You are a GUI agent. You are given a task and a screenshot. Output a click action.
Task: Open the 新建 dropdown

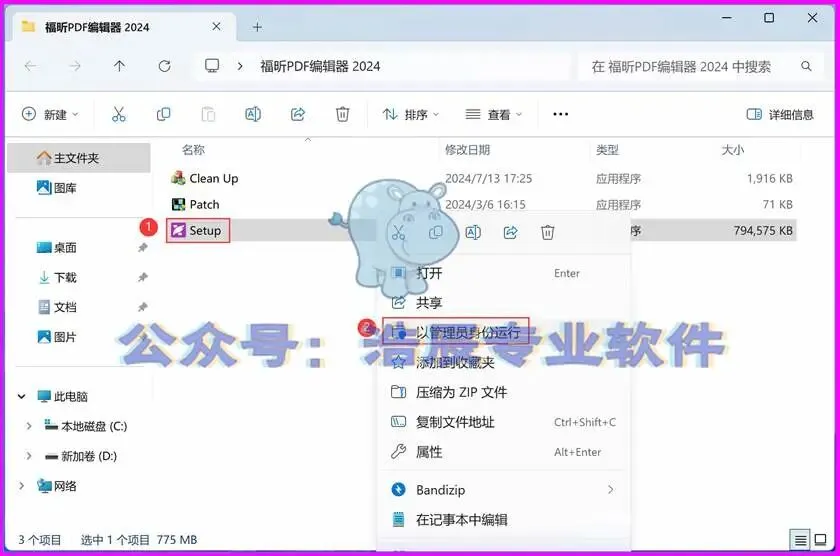tap(50, 114)
